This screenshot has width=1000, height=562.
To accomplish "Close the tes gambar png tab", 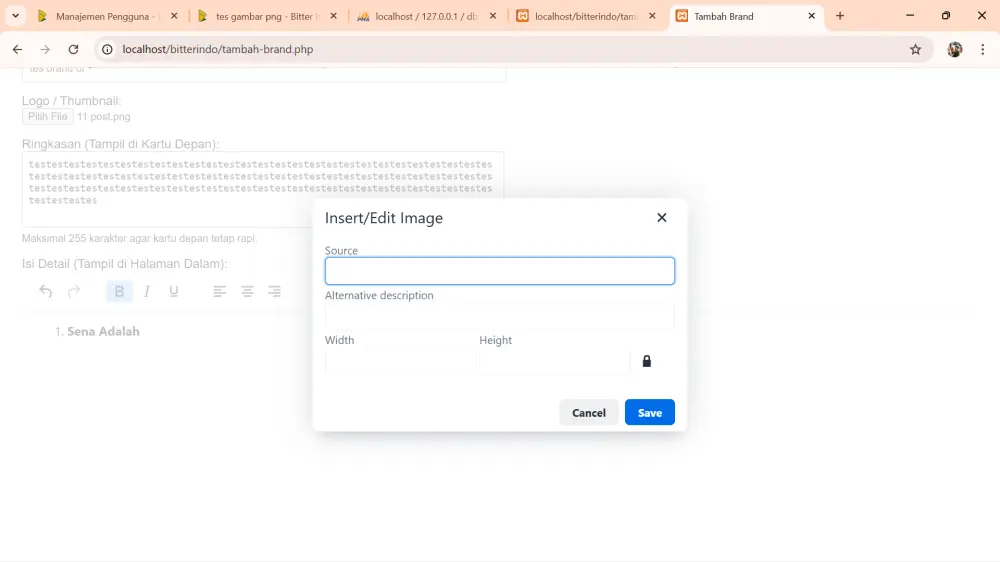I will [x=334, y=16].
